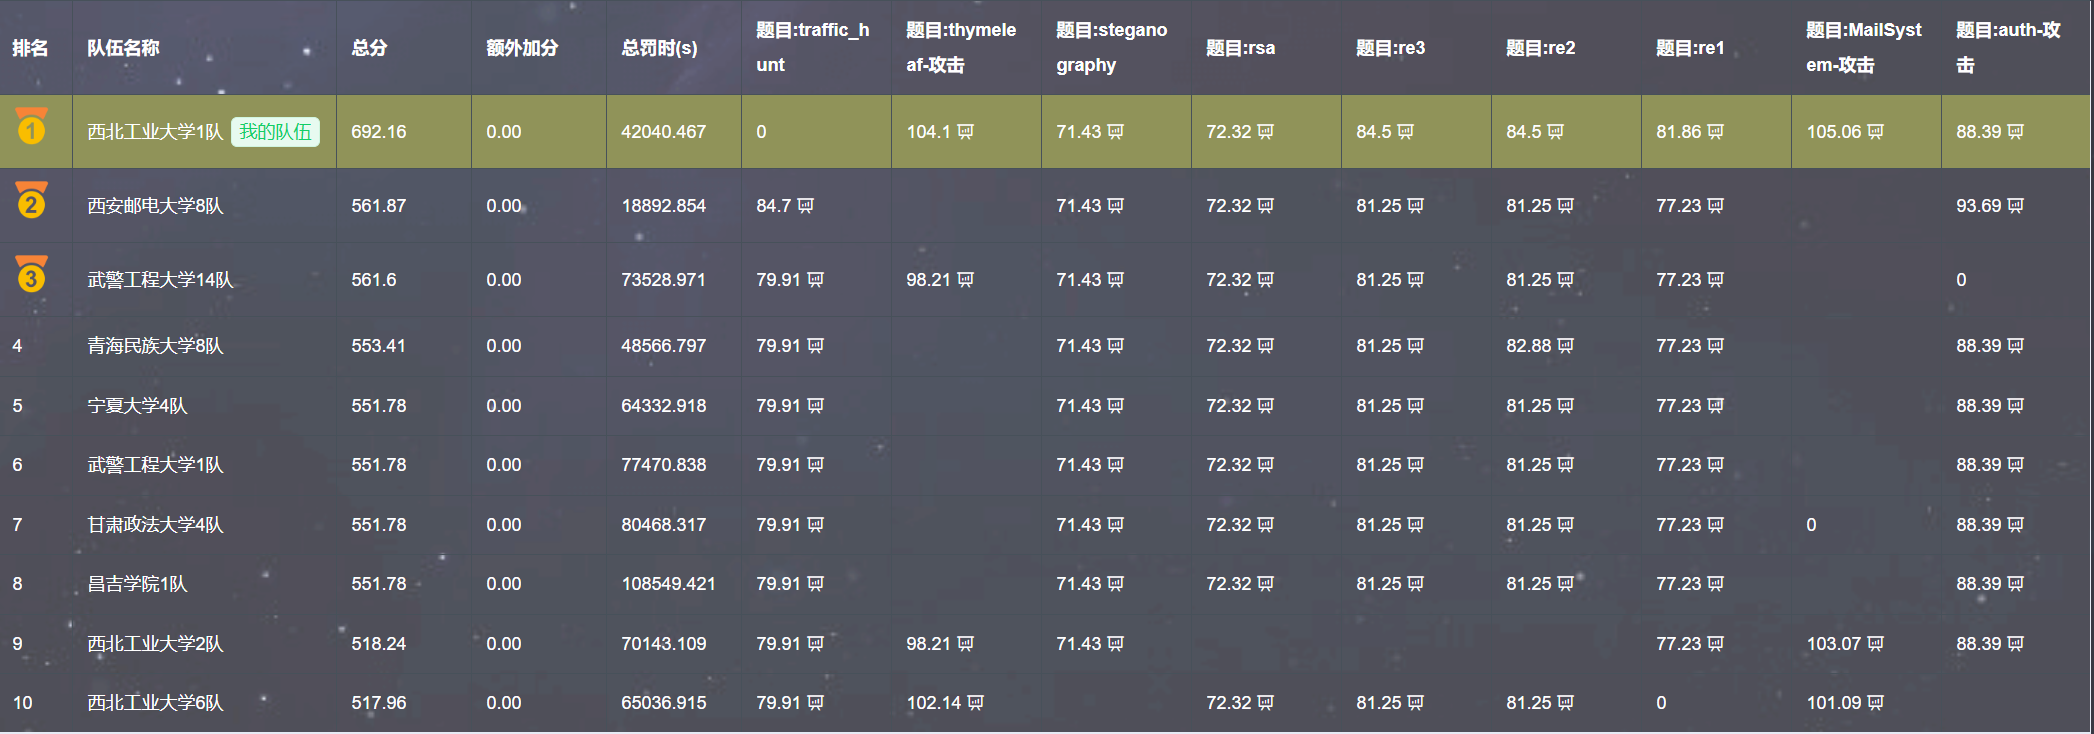
Task: Click the 总罚时(s) column header
Action: point(659,48)
